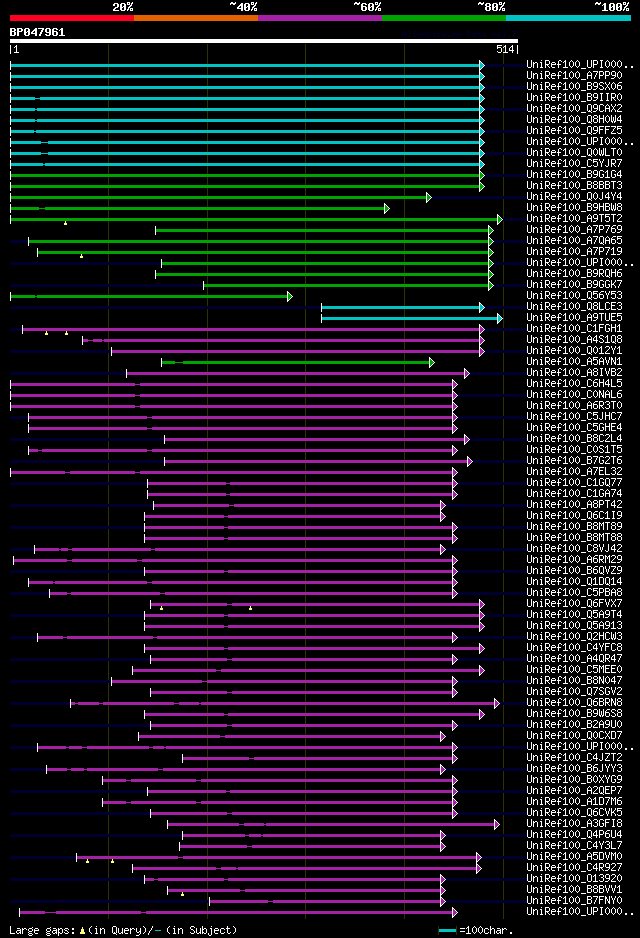Open the UniRef100_B9SX06 hit label
This screenshot has height=938, width=640.
coord(574,87)
